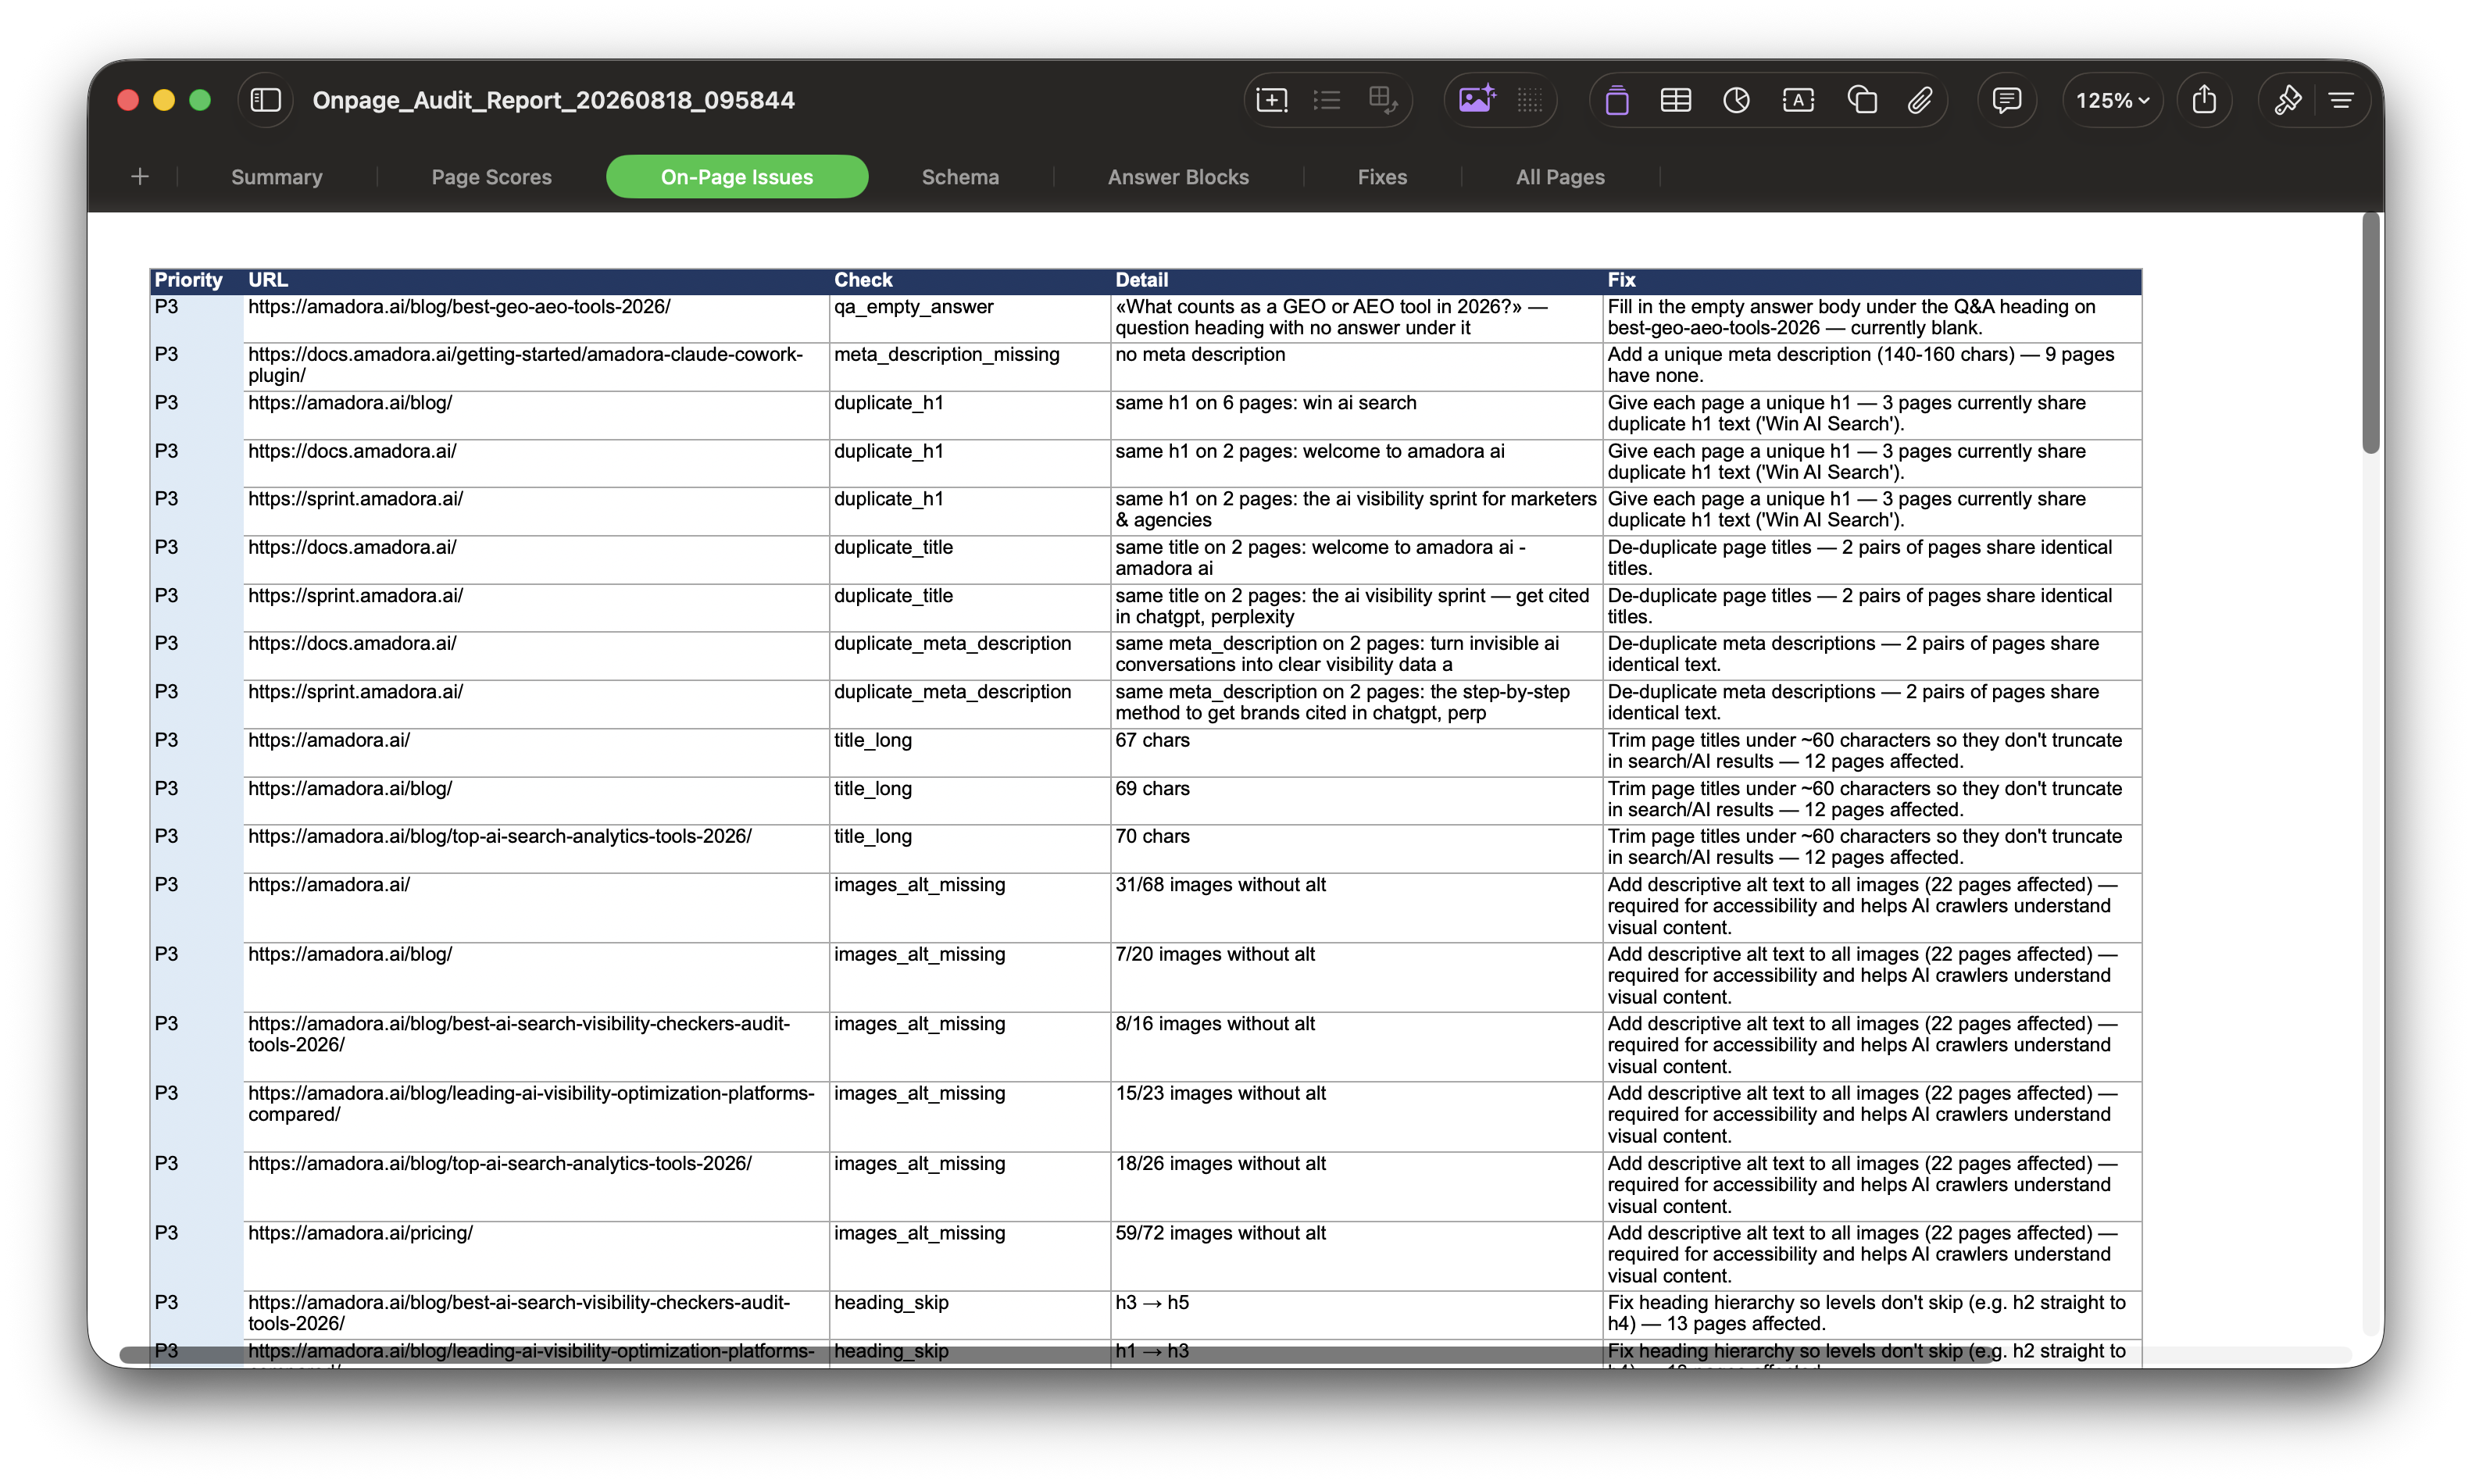Open the media paperclip icon
The height and width of the screenshot is (1484, 2472).
pyautogui.click(x=1920, y=100)
